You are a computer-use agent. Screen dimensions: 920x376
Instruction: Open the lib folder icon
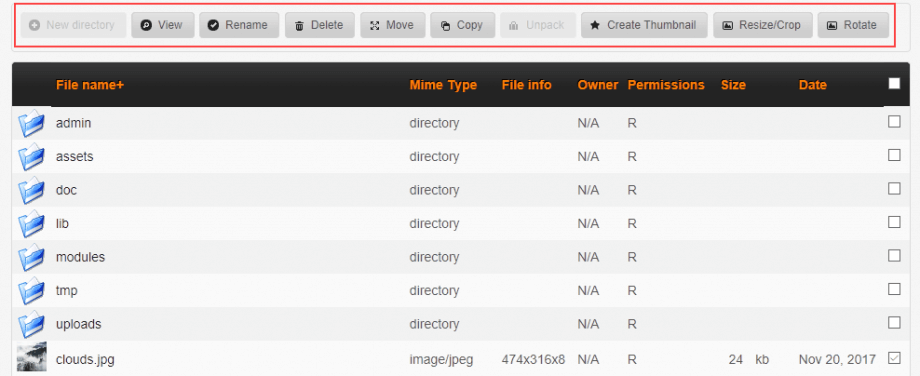pos(31,223)
